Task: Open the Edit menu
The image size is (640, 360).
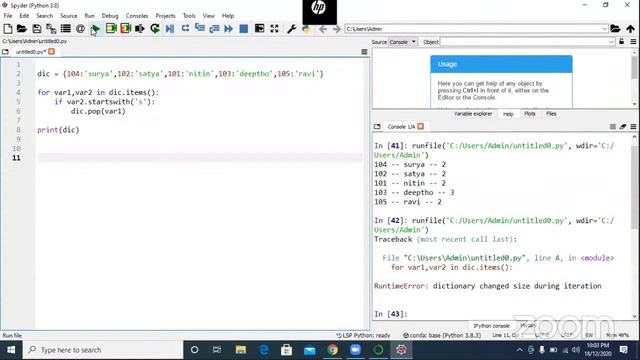Action: (x=24, y=16)
